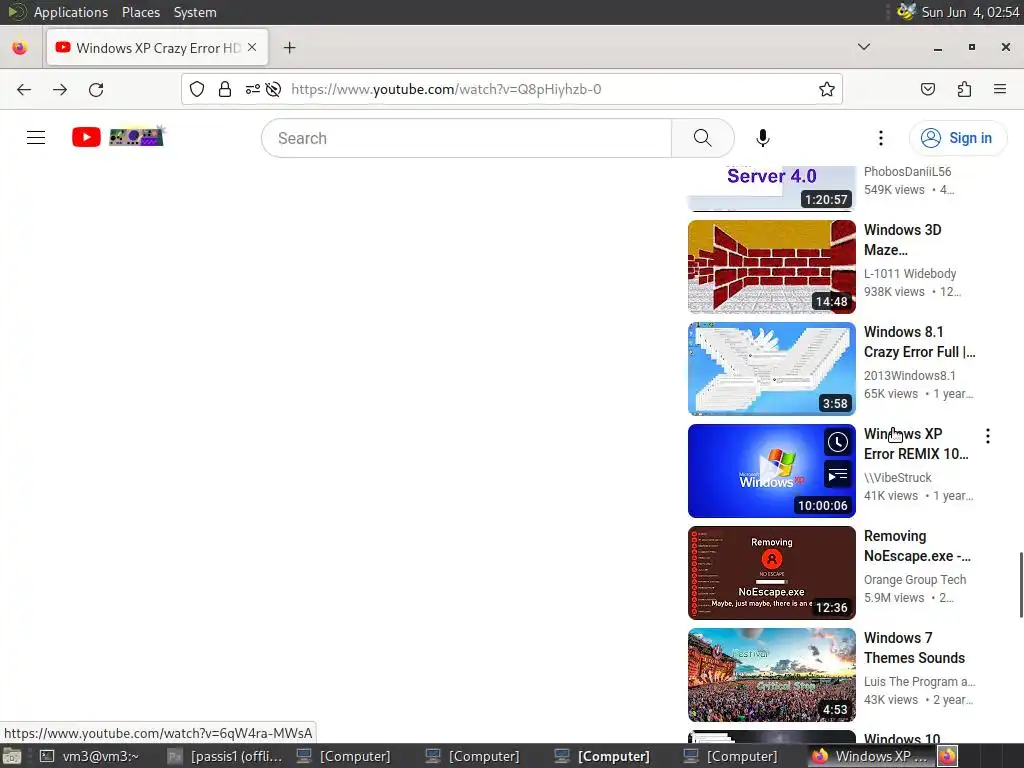Sign in to YouTube
This screenshot has height=768, width=1024.
point(957,138)
